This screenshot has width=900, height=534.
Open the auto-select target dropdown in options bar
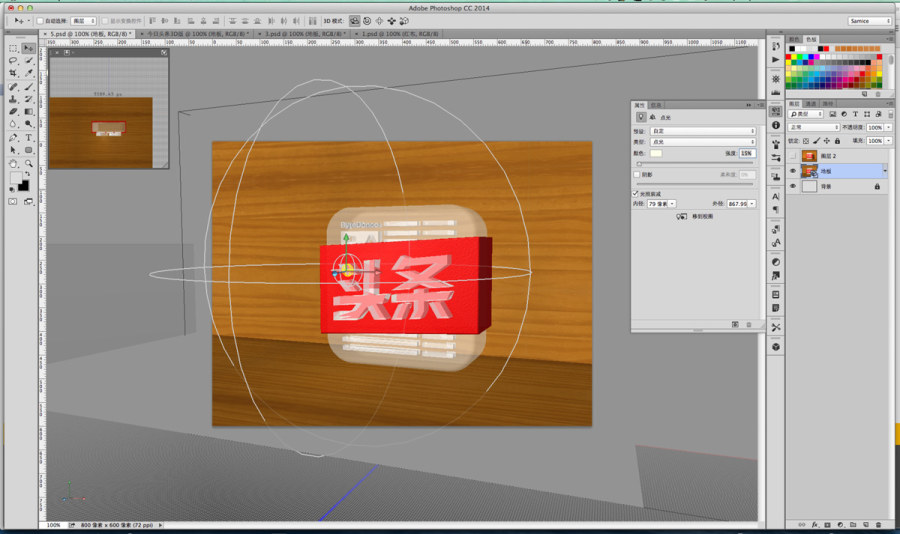coord(83,21)
